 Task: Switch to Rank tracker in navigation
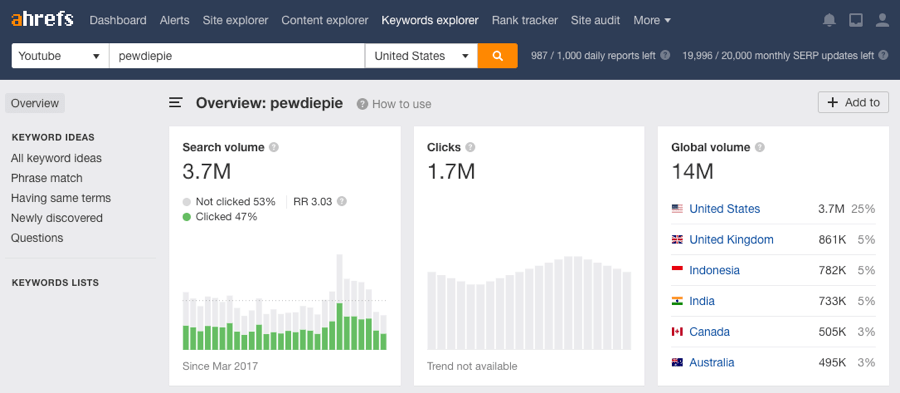click(x=525, y=20)
